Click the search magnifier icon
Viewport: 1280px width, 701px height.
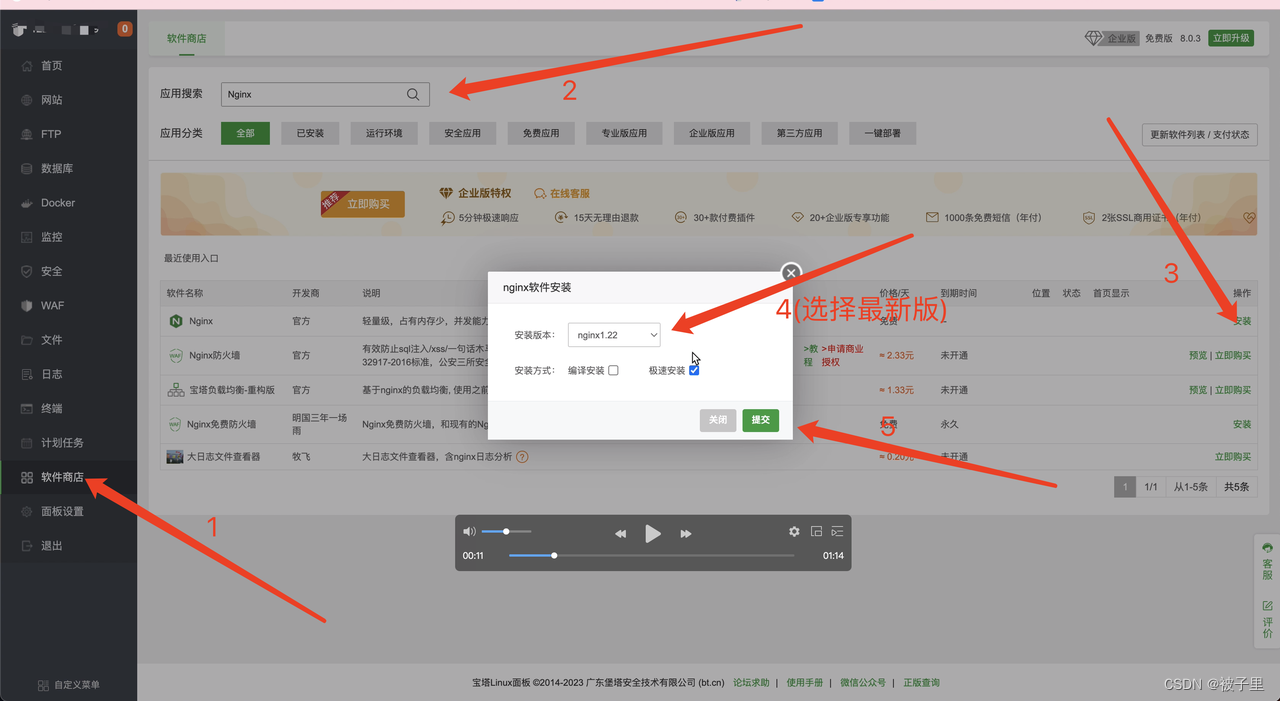(x=413, y=94)
